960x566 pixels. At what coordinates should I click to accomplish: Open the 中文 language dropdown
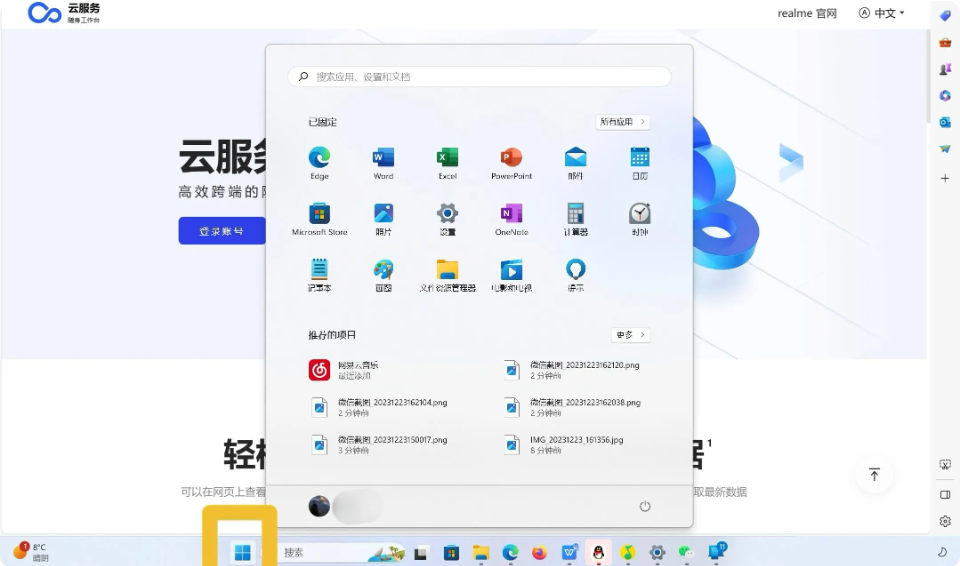(x=882, y=13)
